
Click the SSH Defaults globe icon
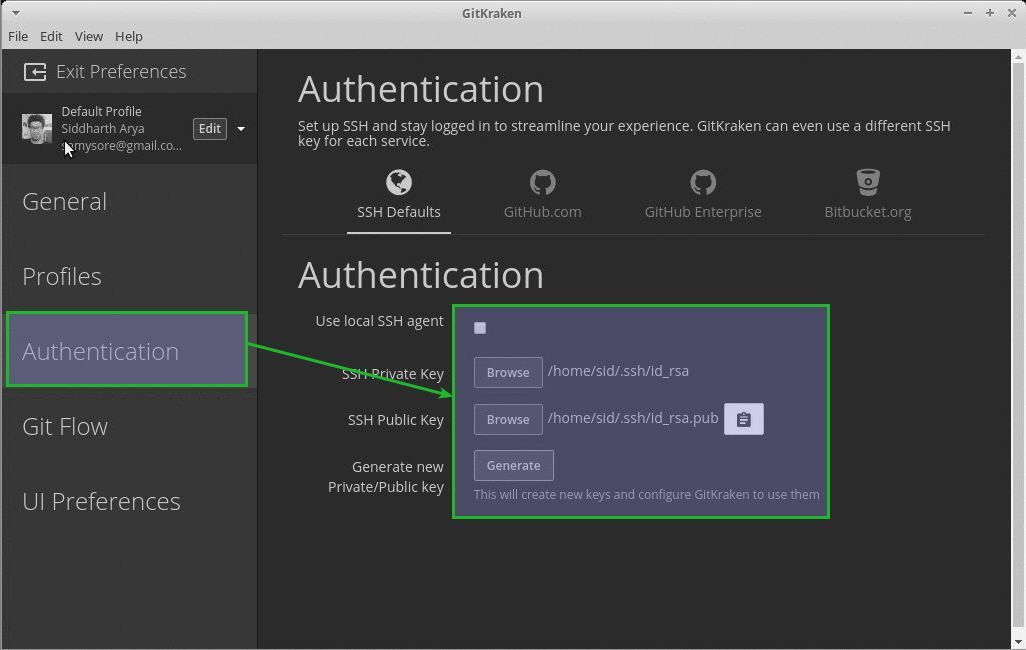398,182
